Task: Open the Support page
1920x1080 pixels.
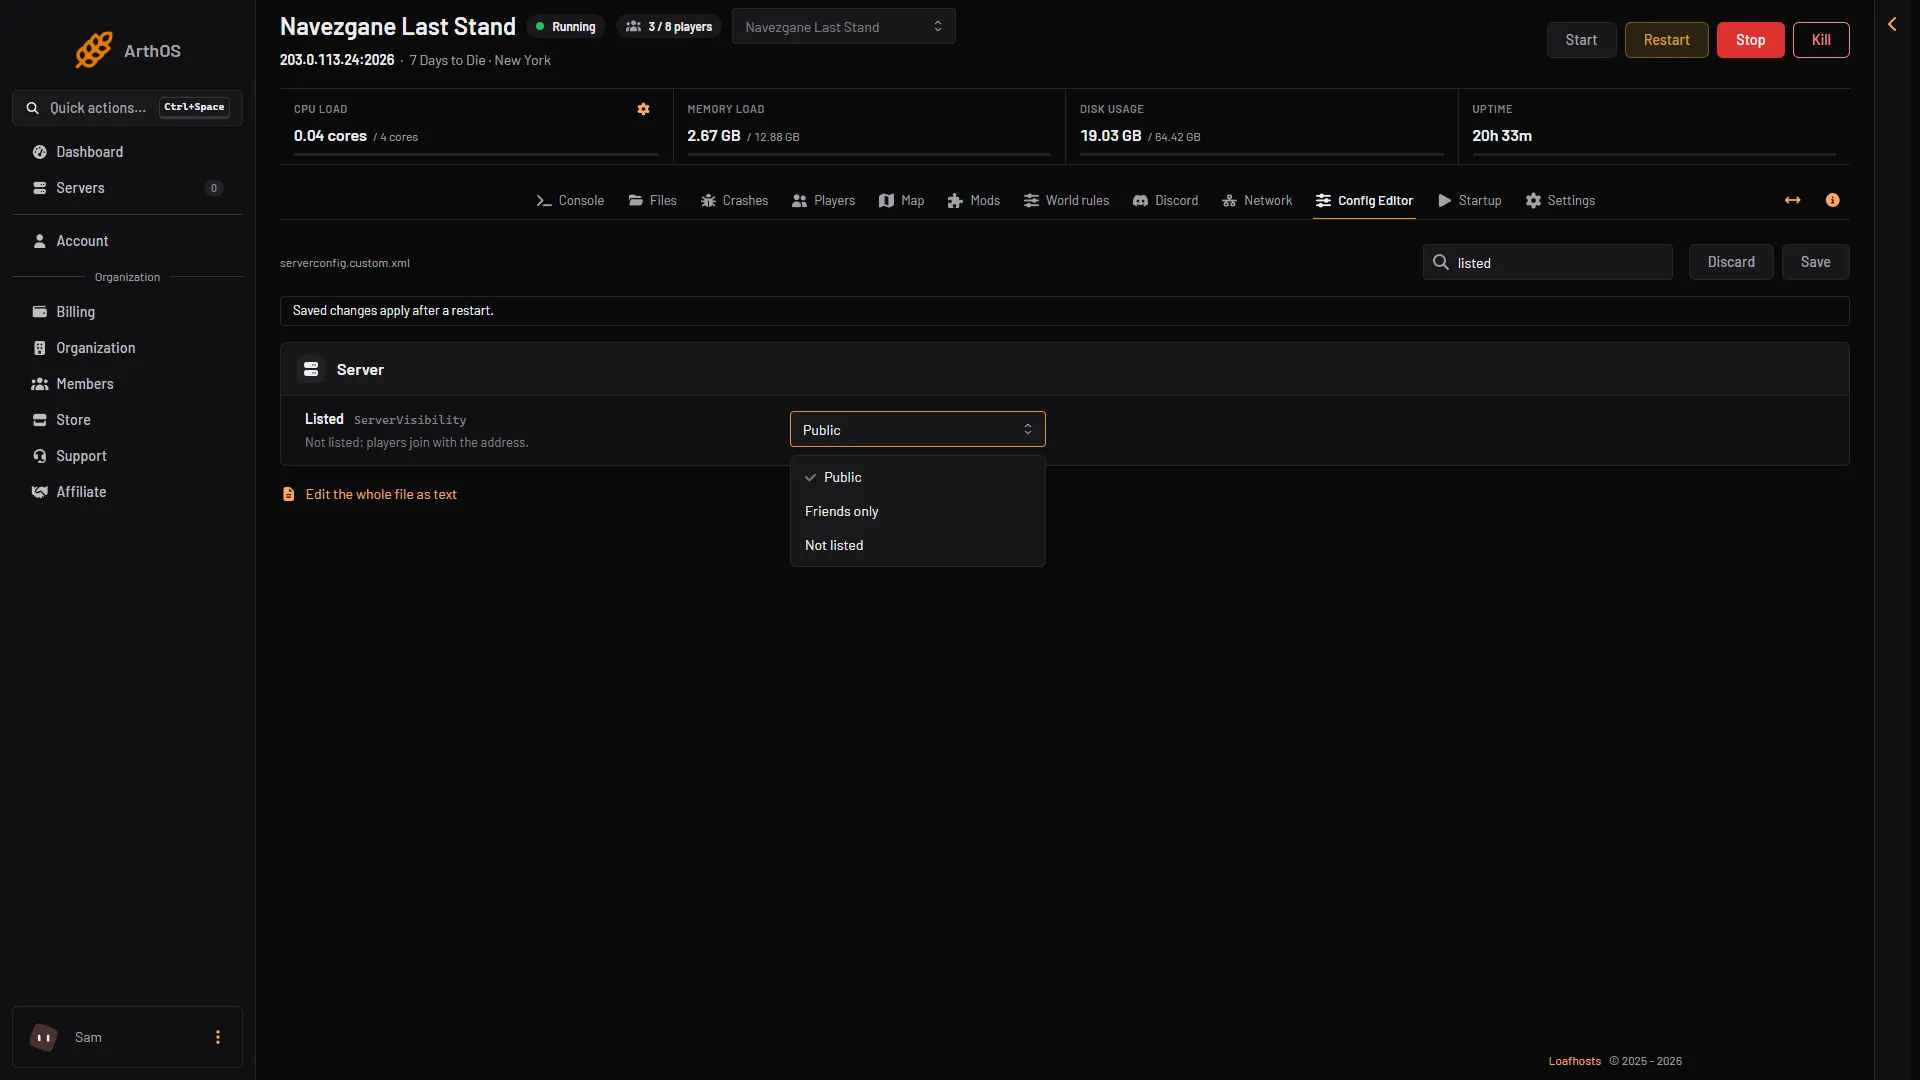Action: tap(127, 456)
